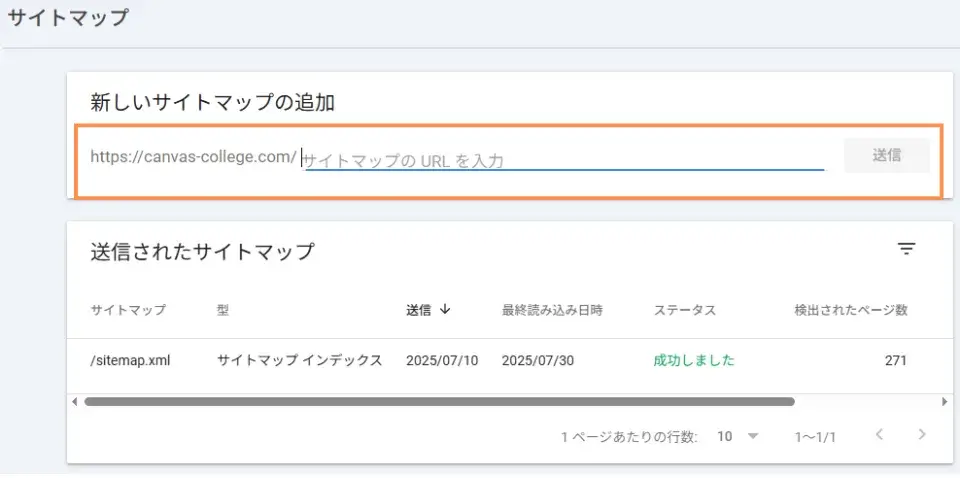Click the 検出されたページ数 column header
960x478 pixels.
point(851,310)
